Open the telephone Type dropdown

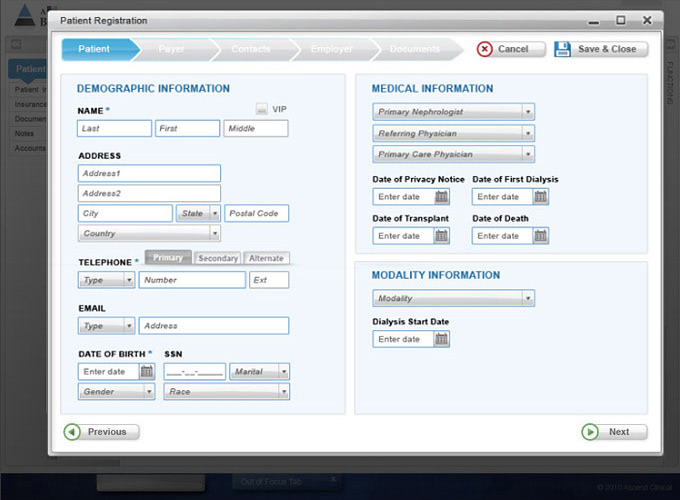tap(107, 280)
